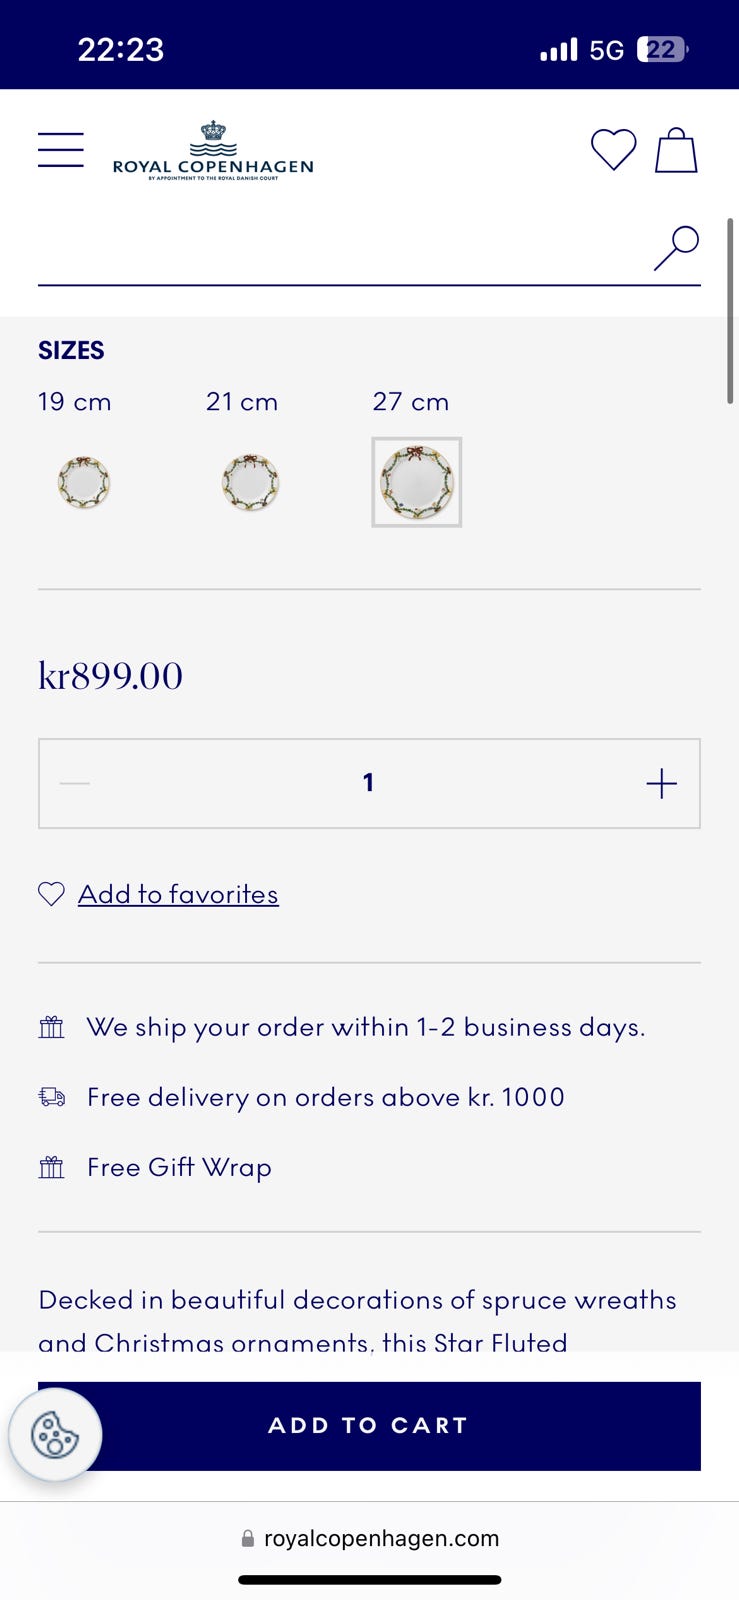Decrease quantity with the minus button
Screen dimensions: 739x1600
point(75,783)
